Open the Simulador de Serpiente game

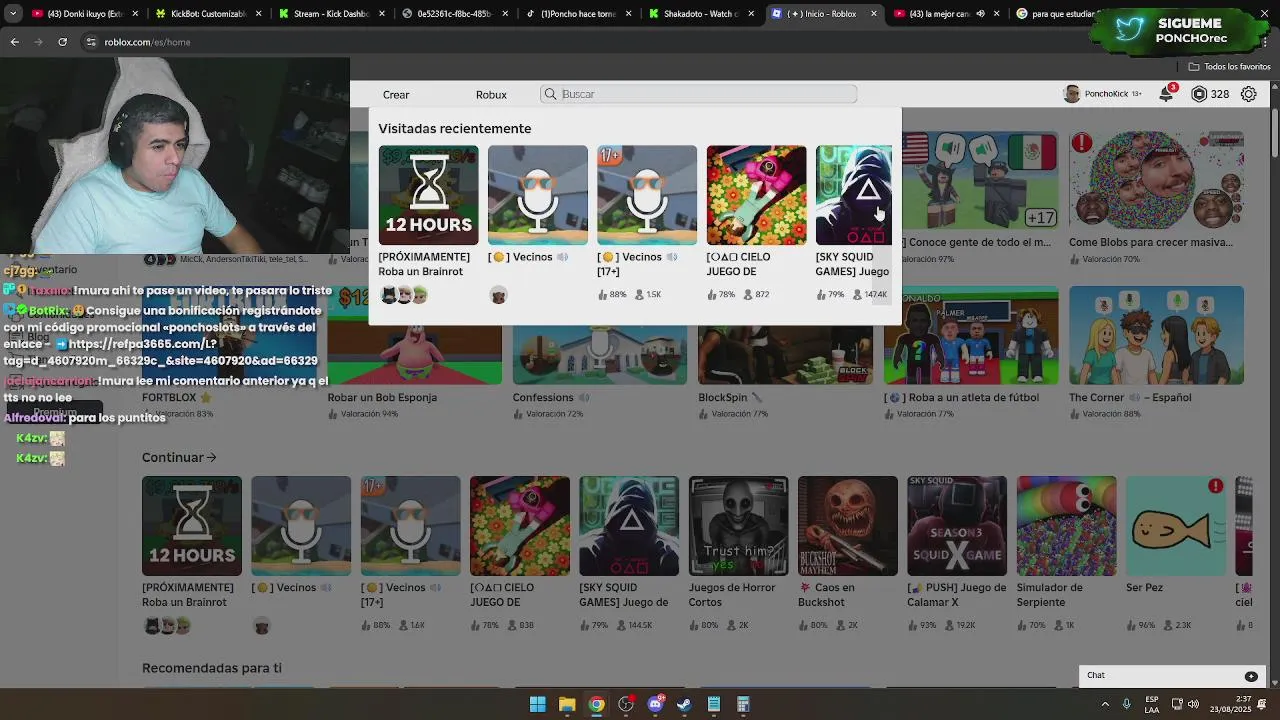click(x=1066, y=526)
